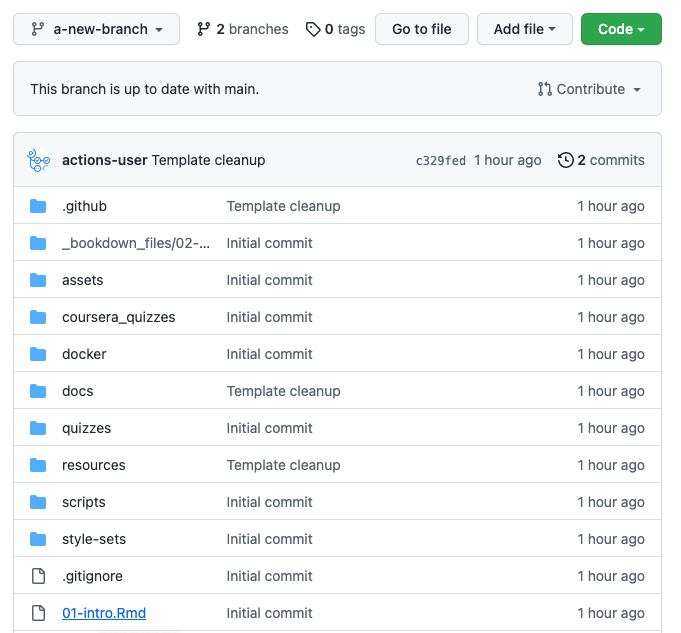Click '1 hour ago' timestamp in header commit row

point(507,160)
